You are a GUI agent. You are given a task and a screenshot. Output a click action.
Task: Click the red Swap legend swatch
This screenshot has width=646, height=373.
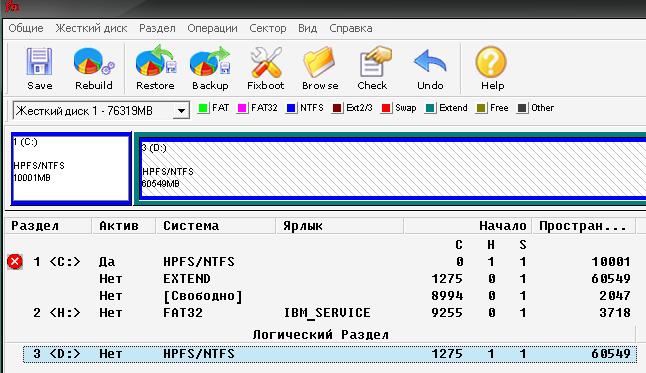click(x=386, y=108)
